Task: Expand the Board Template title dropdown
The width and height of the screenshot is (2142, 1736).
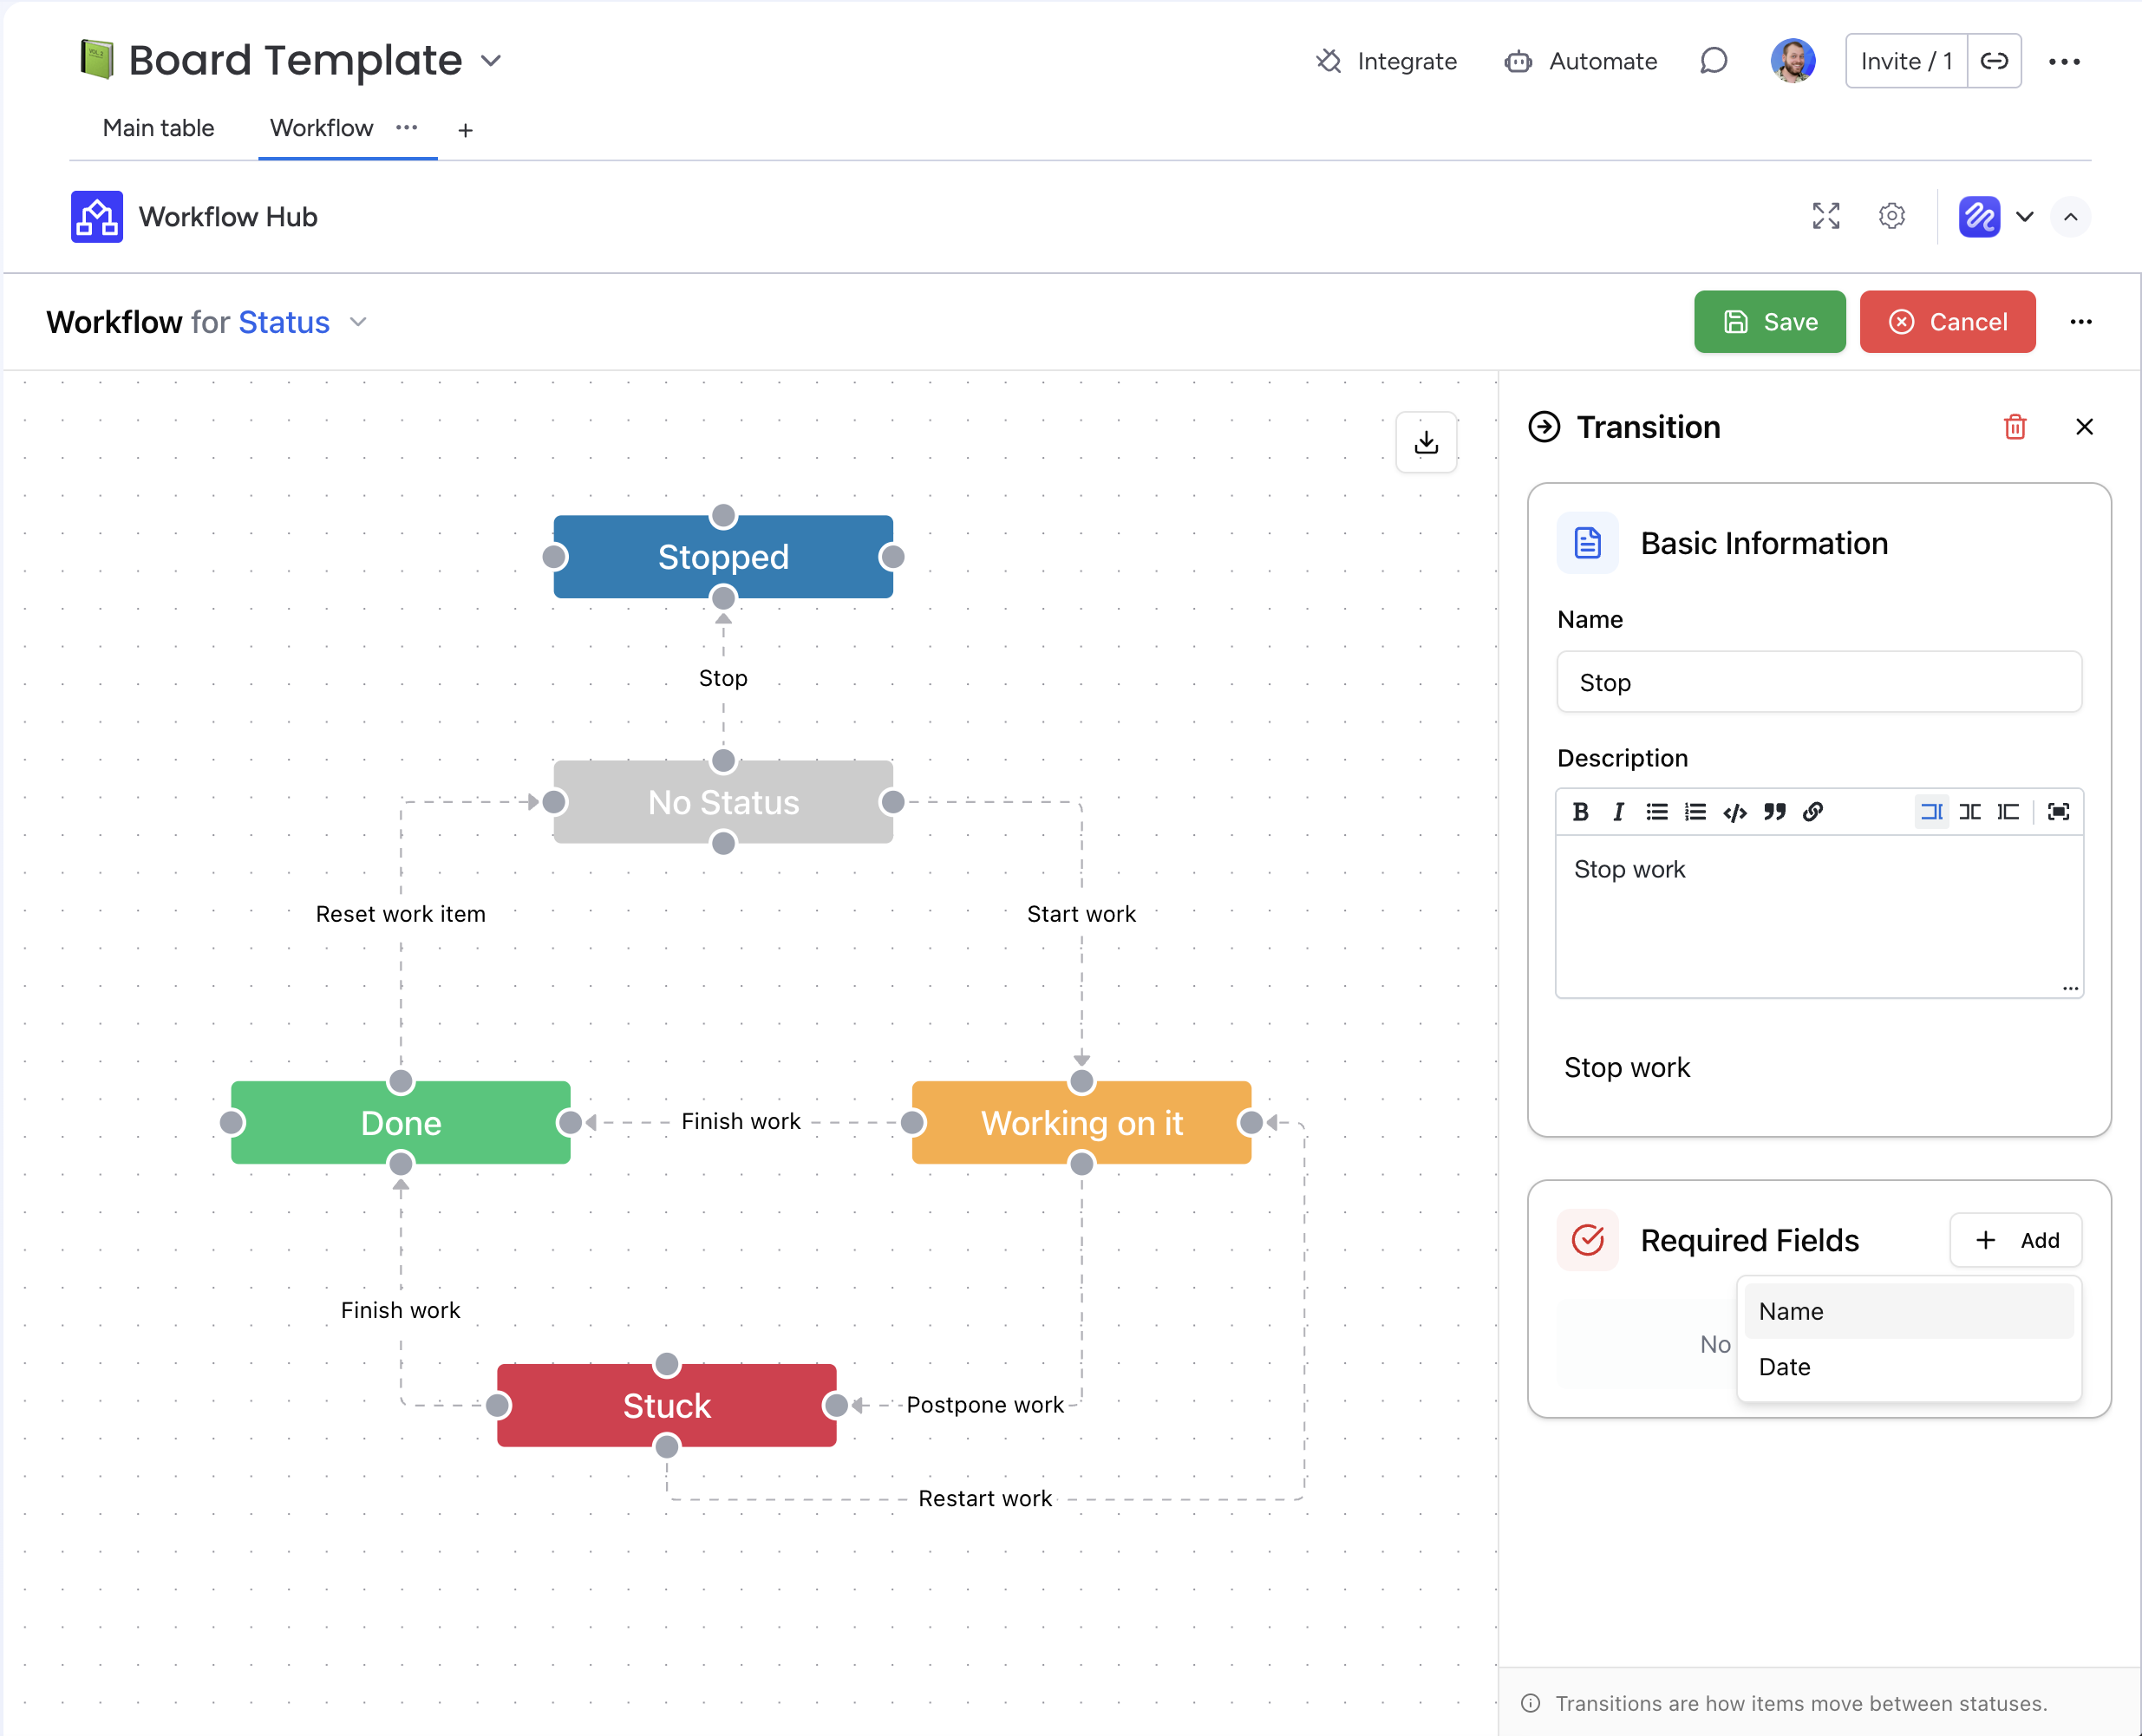Action: click(x=490, y=61)
